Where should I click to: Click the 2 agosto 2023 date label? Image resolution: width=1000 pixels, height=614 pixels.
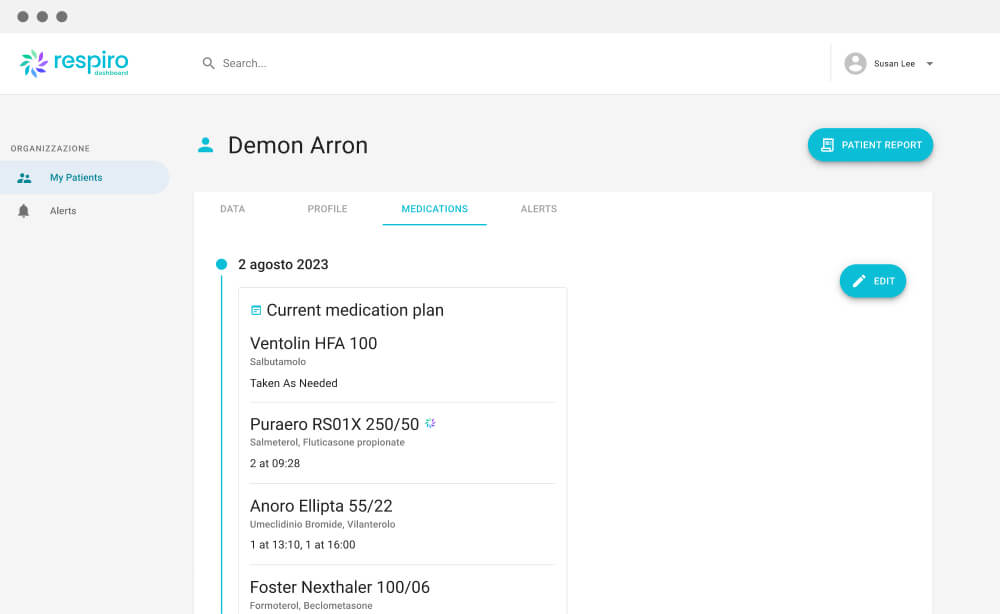(283, 265)
